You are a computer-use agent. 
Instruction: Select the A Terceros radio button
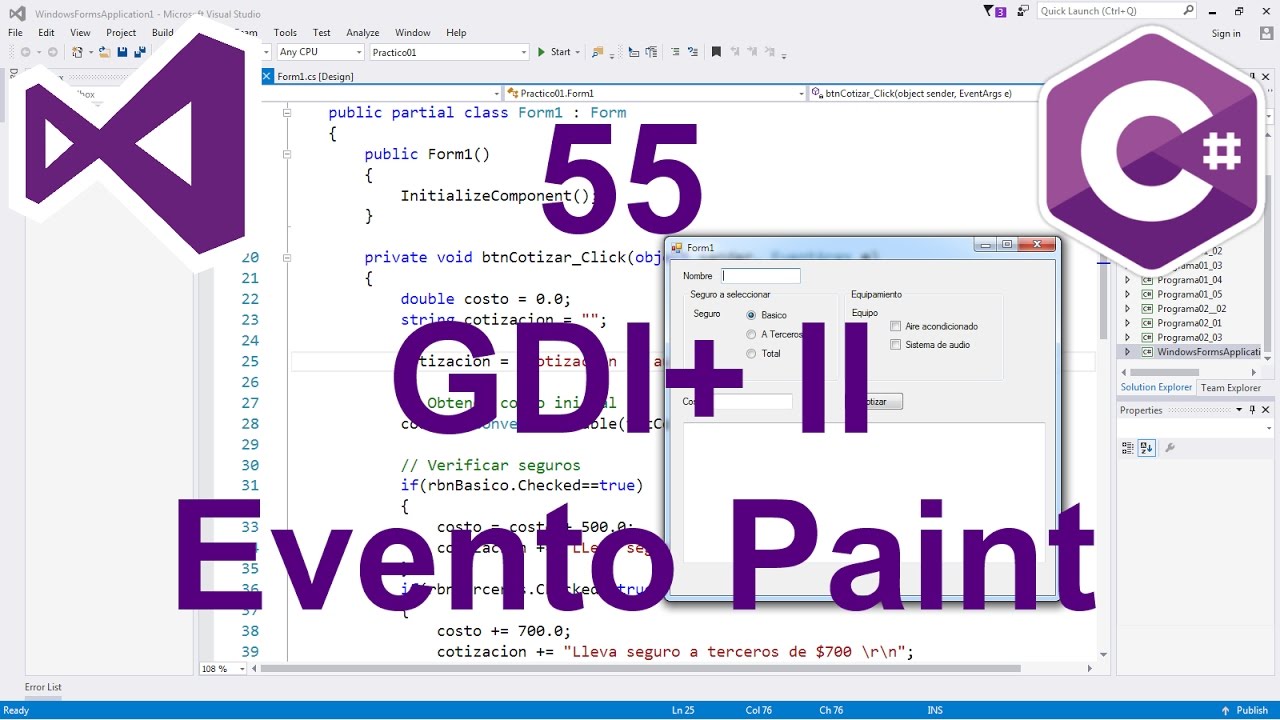[x=751, y=334]
